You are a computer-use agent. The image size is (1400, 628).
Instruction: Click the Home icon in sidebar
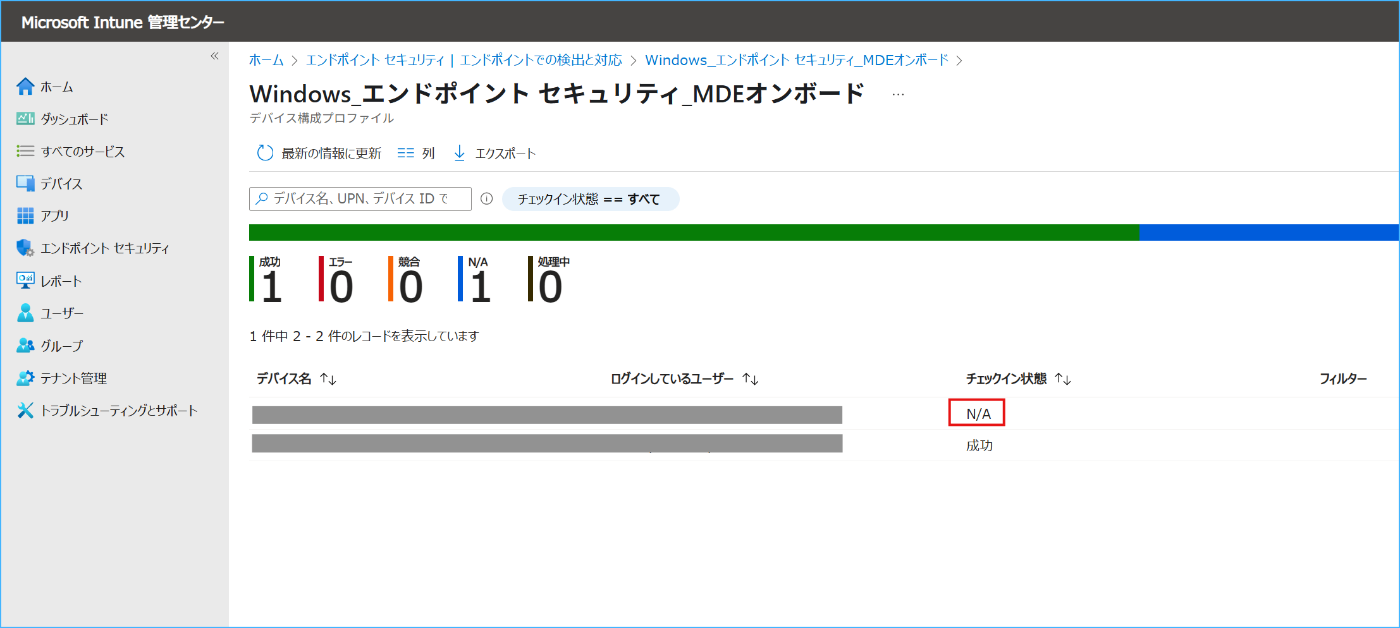click(x=26, y=87)
